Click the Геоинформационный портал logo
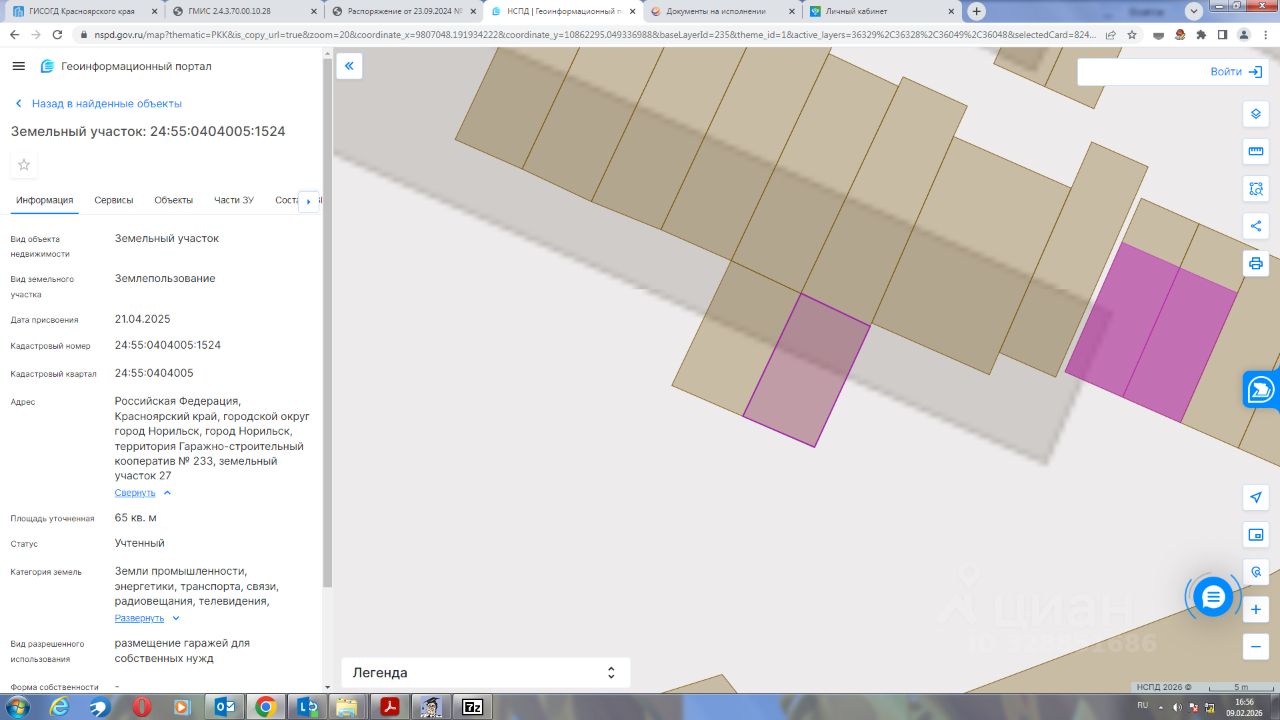Screen dimensions: 1280x720 click(x=126, y=66)
